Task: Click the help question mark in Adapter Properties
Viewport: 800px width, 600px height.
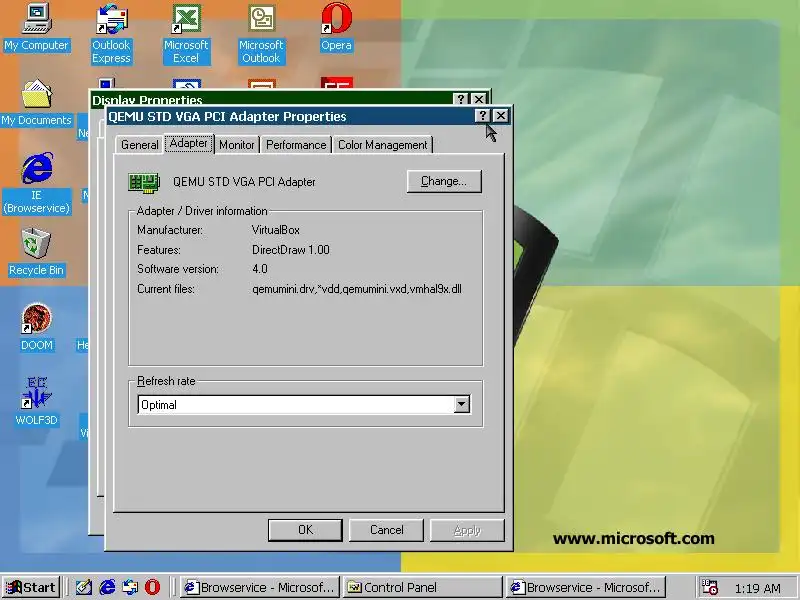Action: [482, 116]
